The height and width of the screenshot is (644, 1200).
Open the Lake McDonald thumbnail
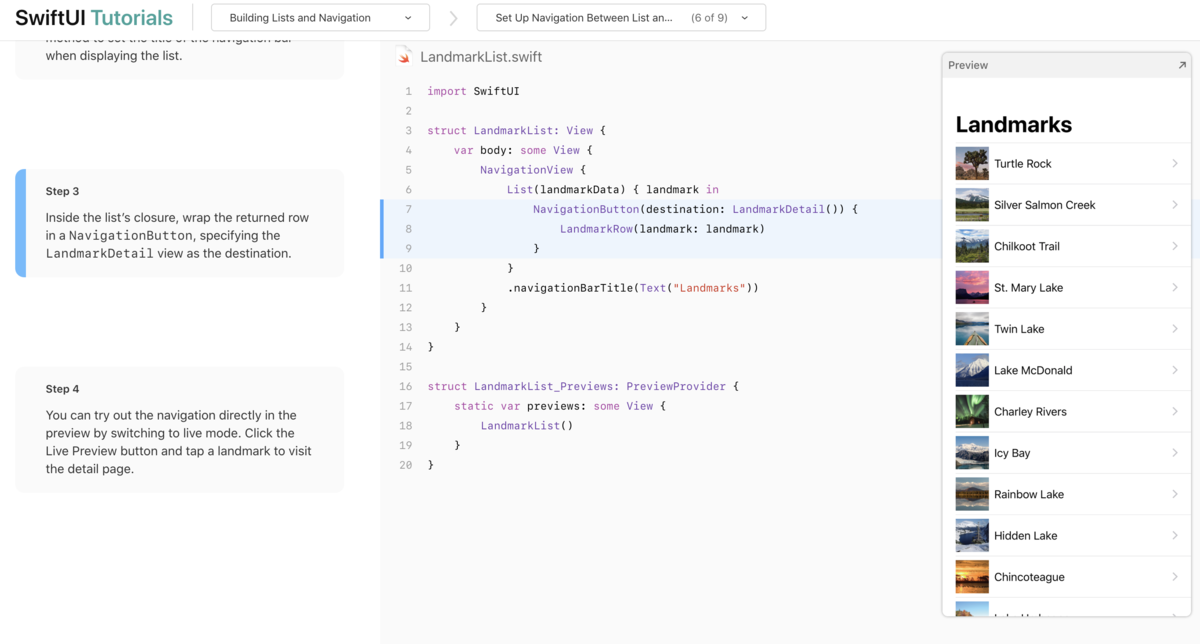pos(972,370)
